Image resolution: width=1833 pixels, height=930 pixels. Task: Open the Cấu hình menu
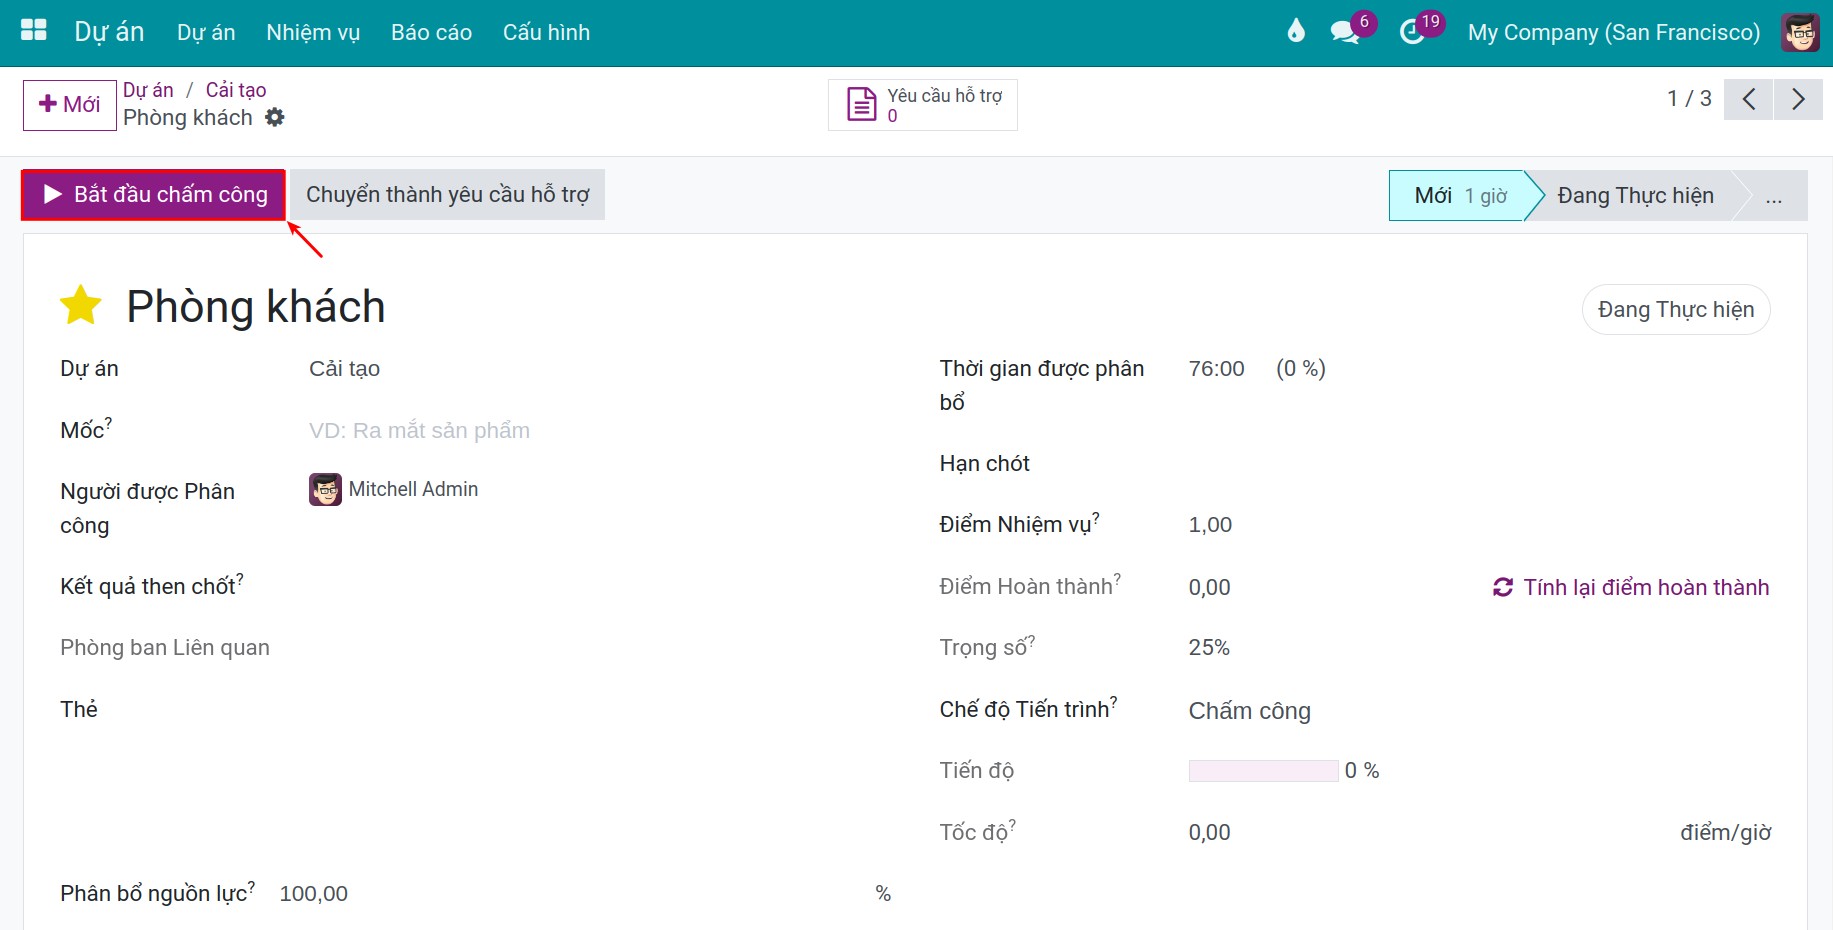546,32
